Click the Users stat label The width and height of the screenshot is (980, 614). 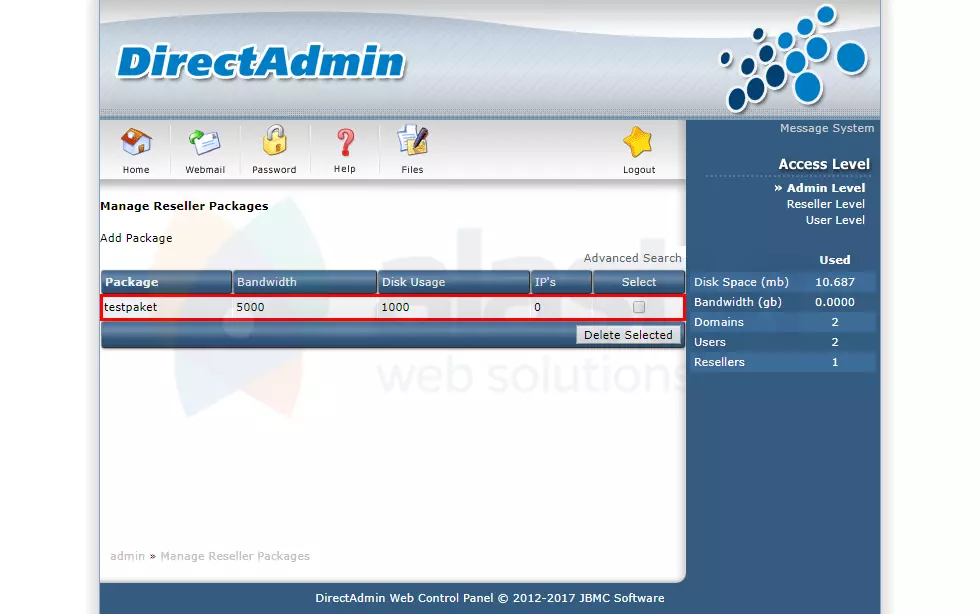(709, 342)
